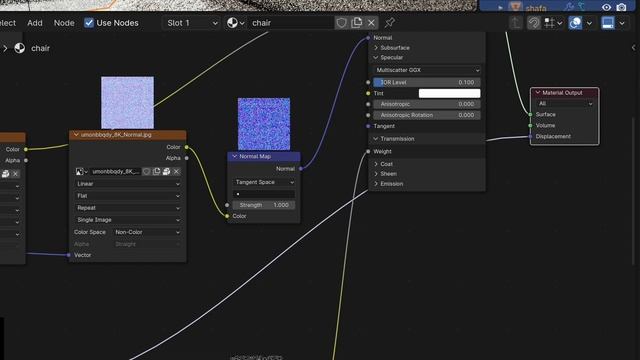Click open image icon on the left image node

(5, 174)
